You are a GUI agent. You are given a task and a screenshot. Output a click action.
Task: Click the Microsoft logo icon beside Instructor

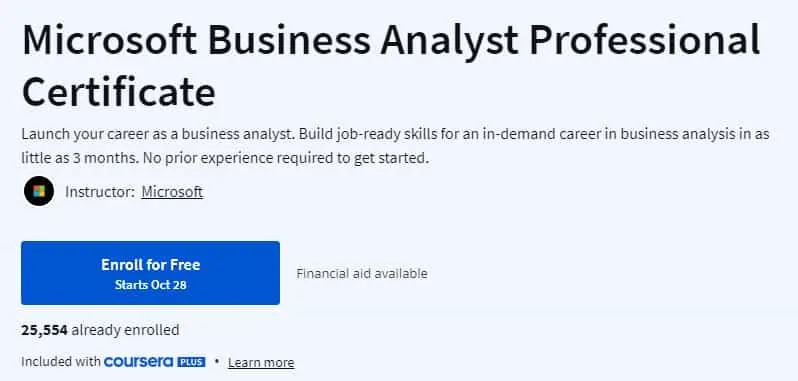[39, 191]
